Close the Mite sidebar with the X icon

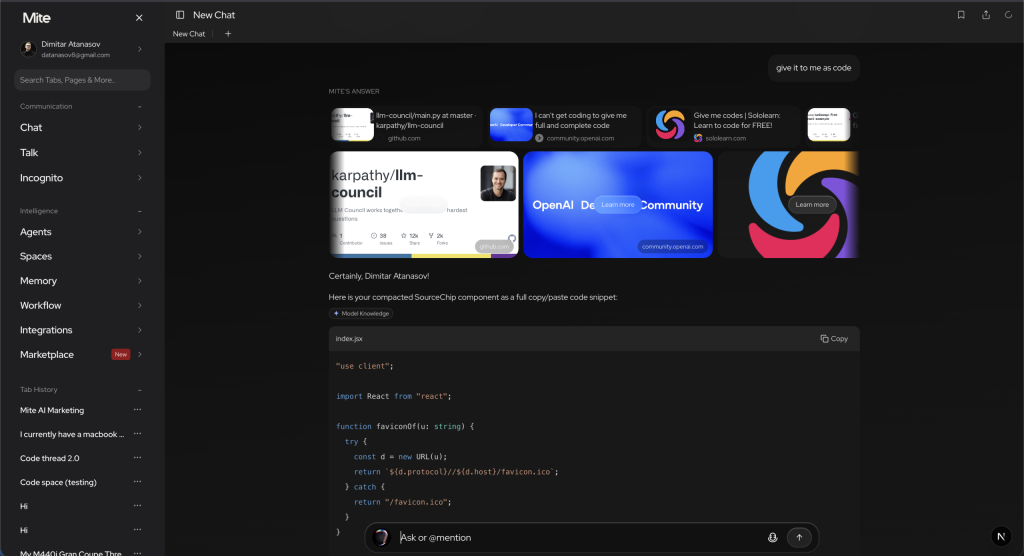(x=139, y=18)
